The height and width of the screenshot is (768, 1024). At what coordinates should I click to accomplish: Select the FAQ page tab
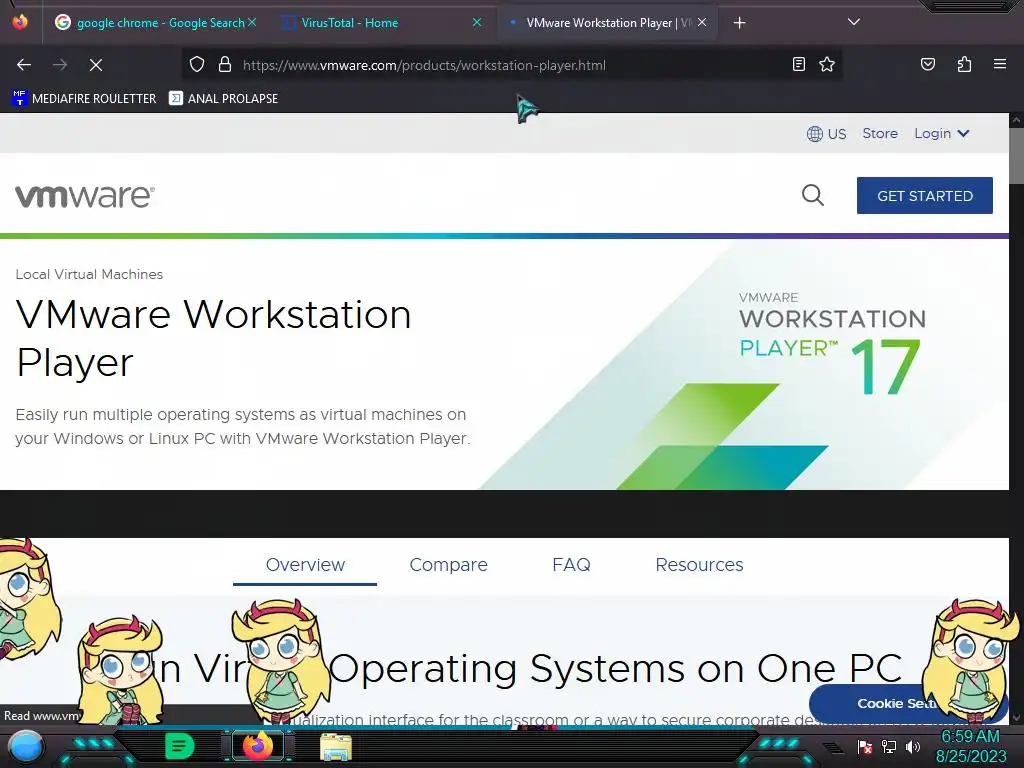click(x=571, y=564)
